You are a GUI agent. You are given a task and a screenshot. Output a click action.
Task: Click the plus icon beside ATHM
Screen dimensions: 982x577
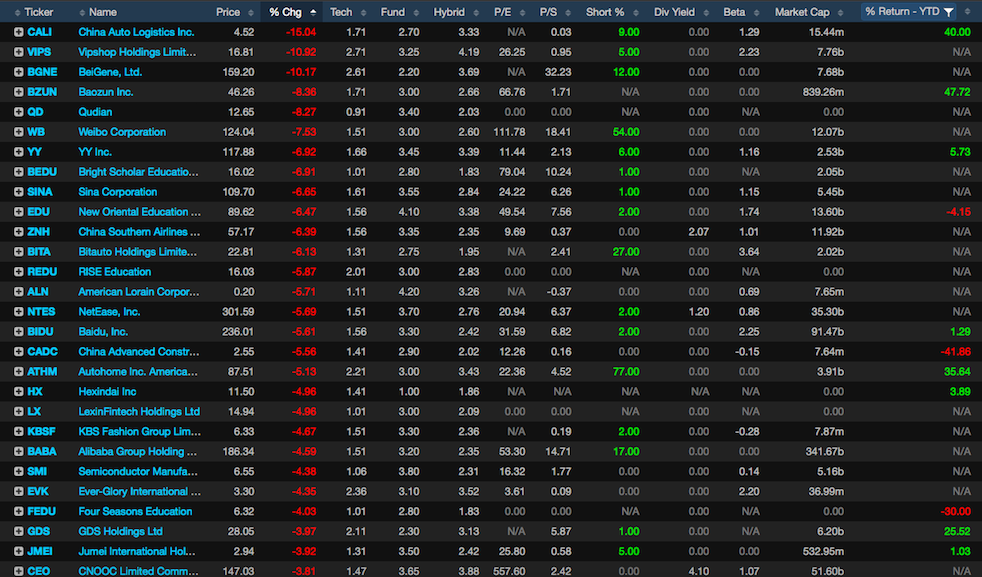19,372
